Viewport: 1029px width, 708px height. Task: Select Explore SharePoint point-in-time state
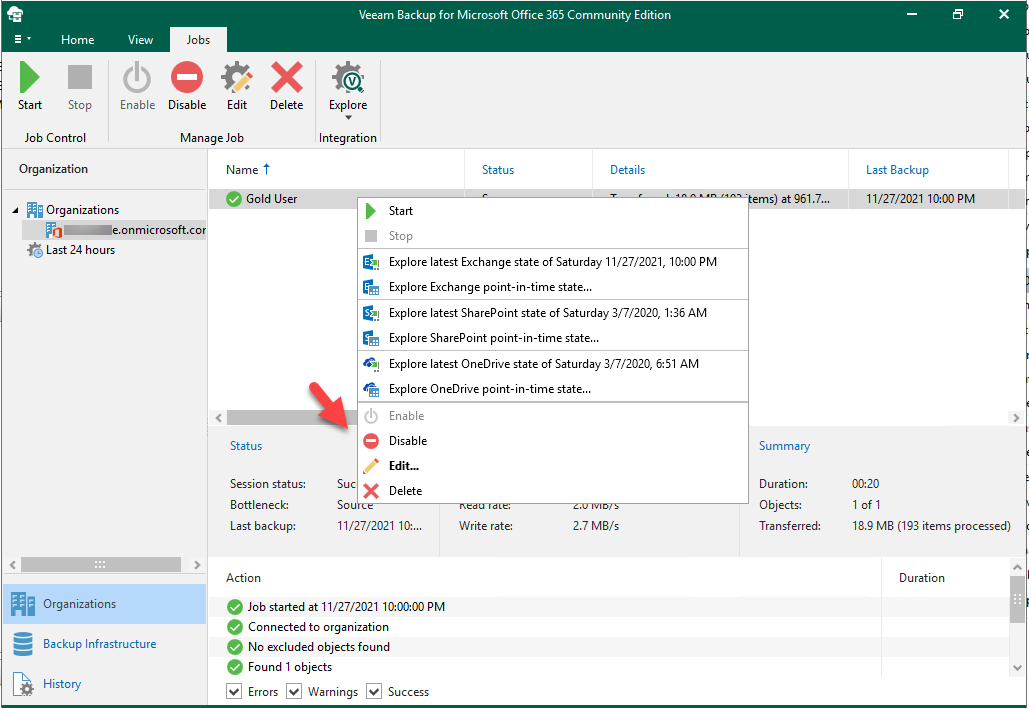(553, 338)
